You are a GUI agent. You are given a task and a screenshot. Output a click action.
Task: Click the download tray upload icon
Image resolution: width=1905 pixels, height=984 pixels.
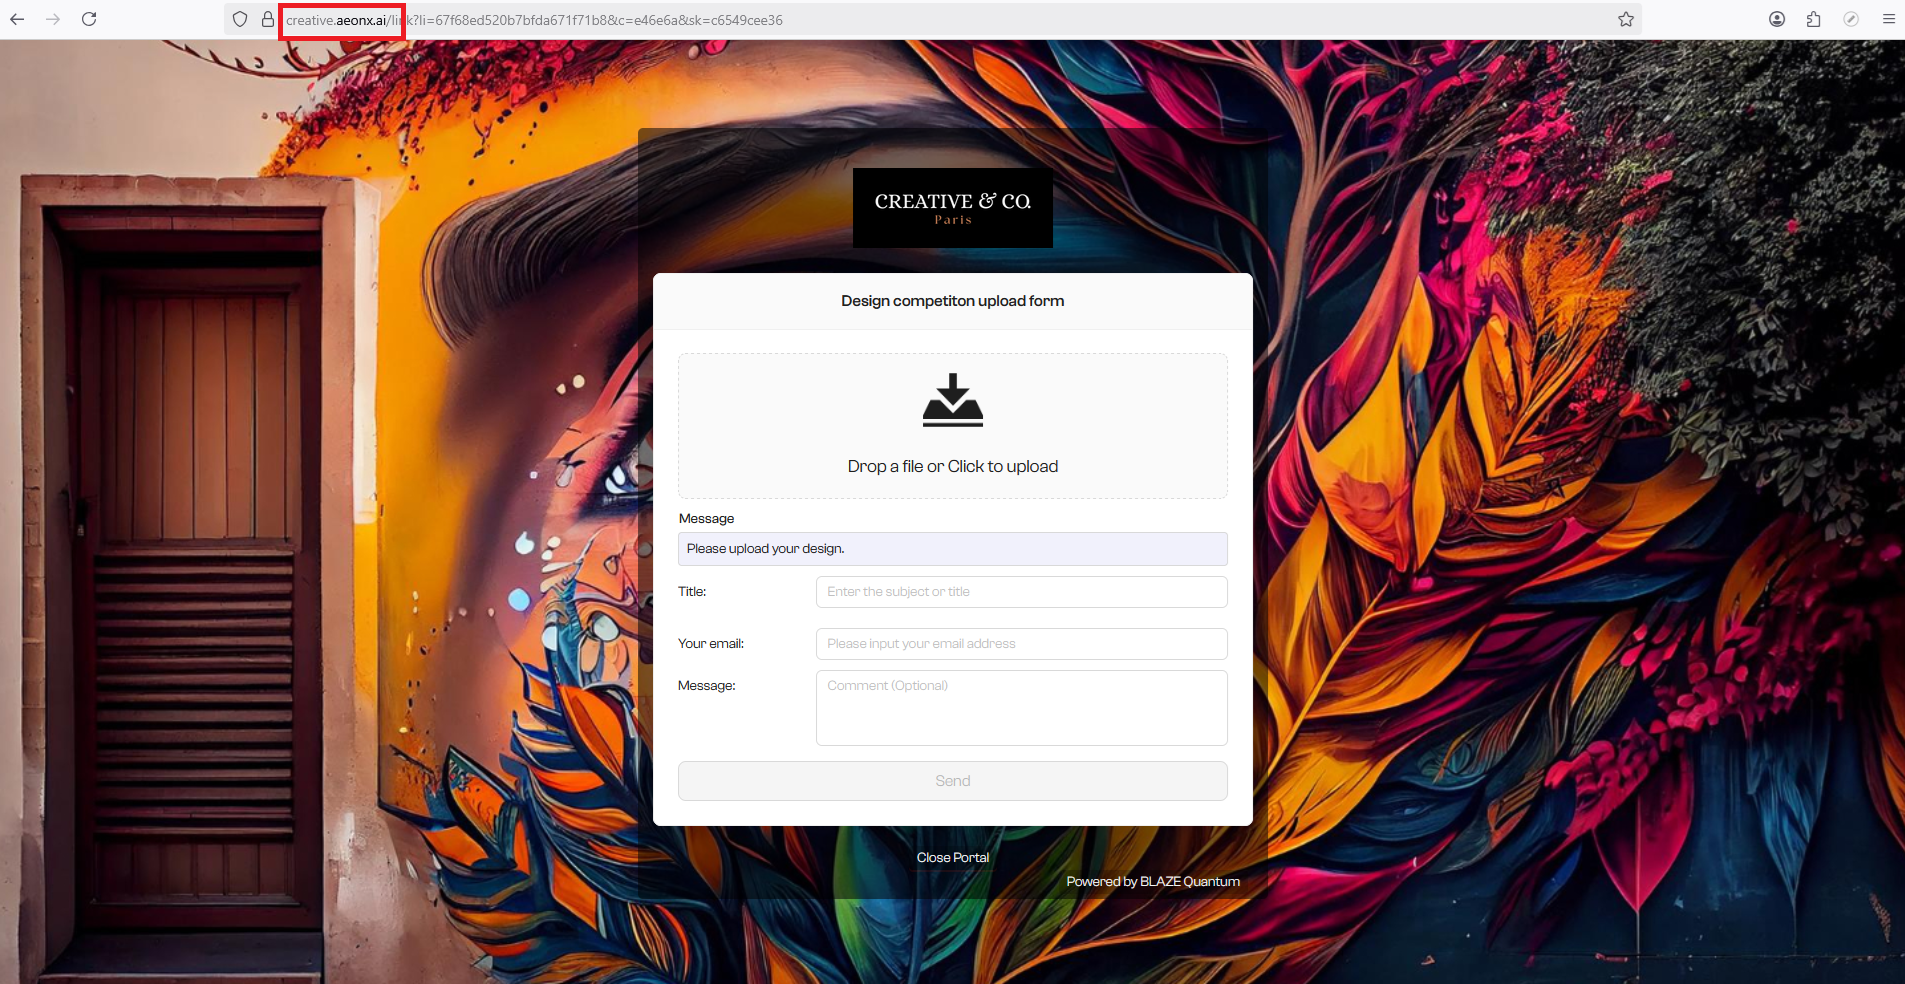953,400
